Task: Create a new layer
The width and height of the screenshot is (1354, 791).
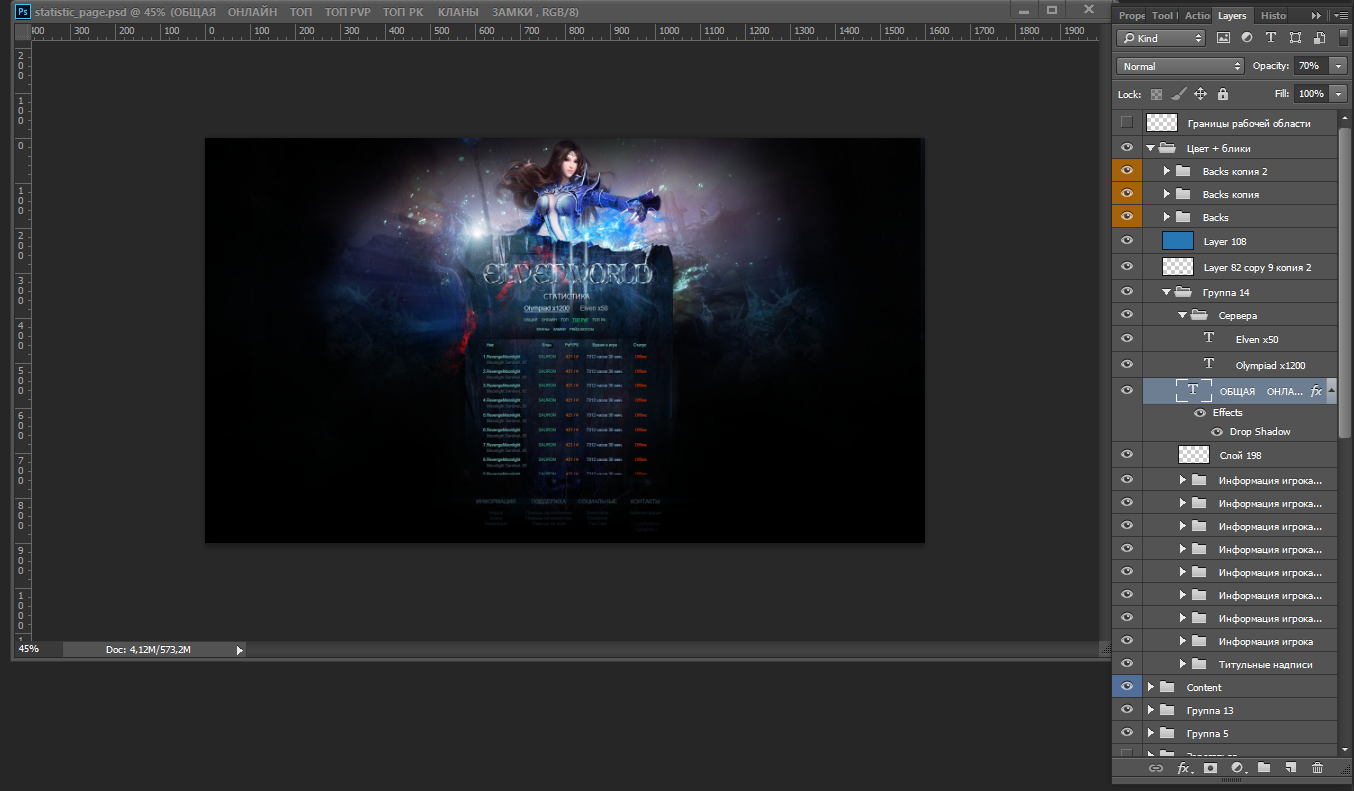Action: [x=1291, y=768]
